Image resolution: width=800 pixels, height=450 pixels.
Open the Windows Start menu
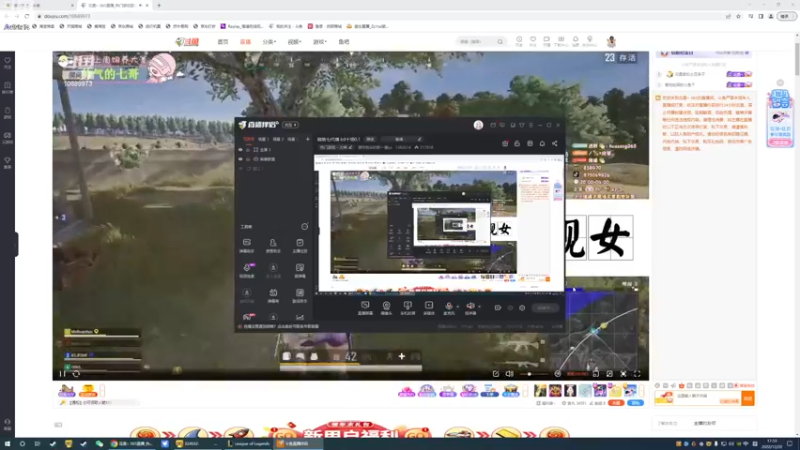7,444
